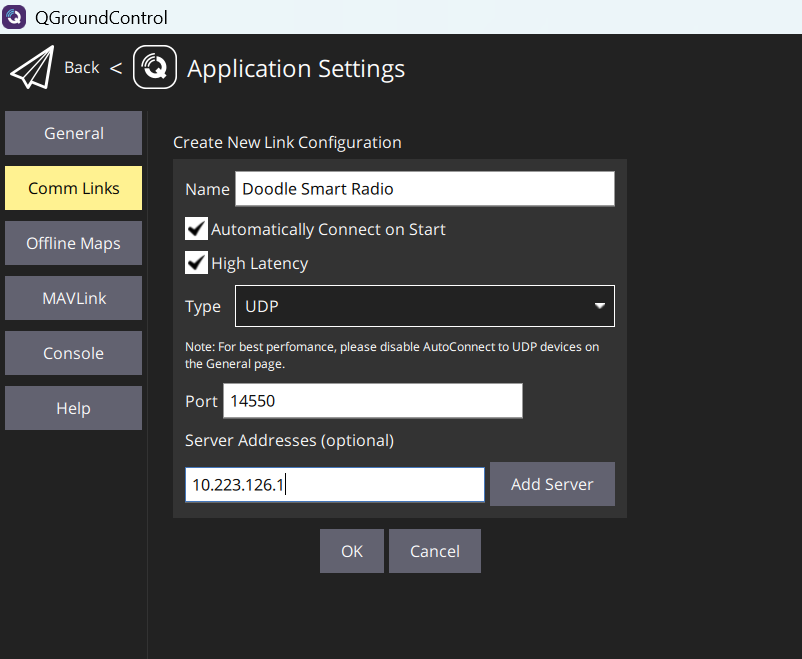Open the Offline Maps panel
The width and height of the screenshot is (802, 659).
[x=73, y=242]
